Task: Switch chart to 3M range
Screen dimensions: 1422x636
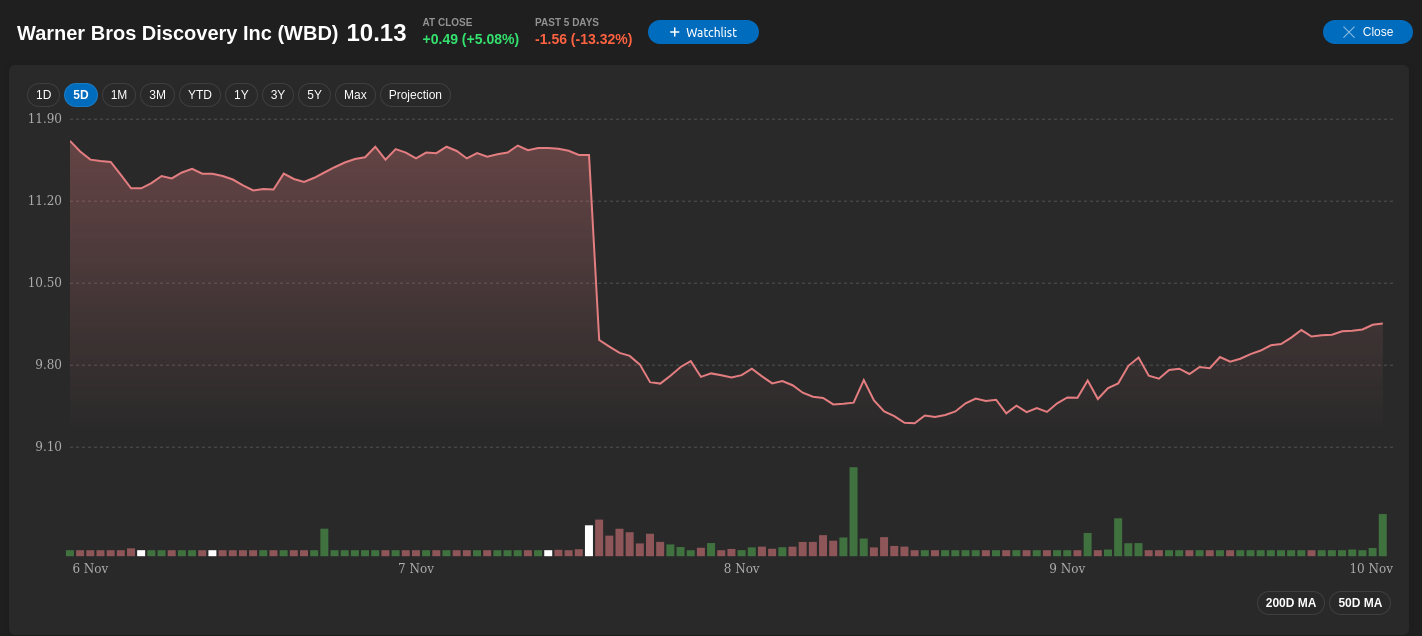Action: click(x=157, y=95)
